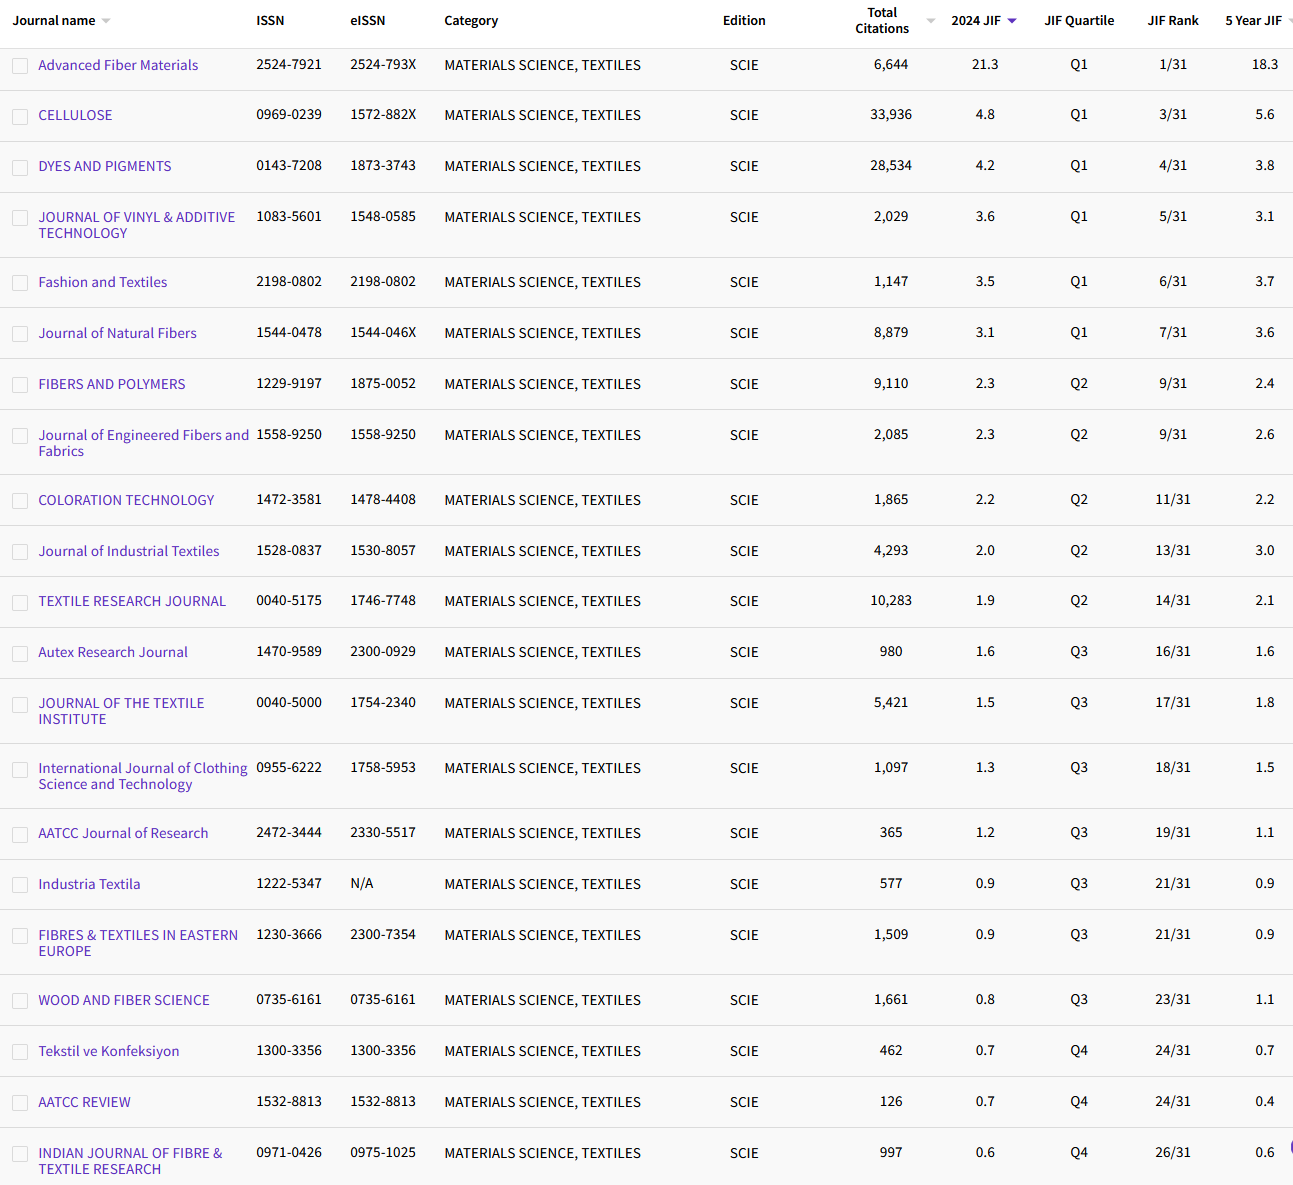The height and width of the screenshot is (1185, 1293).
Task: Select the checkbox beside WOOD AND FIBER SCIENCE
Action: click(20, 1000)
